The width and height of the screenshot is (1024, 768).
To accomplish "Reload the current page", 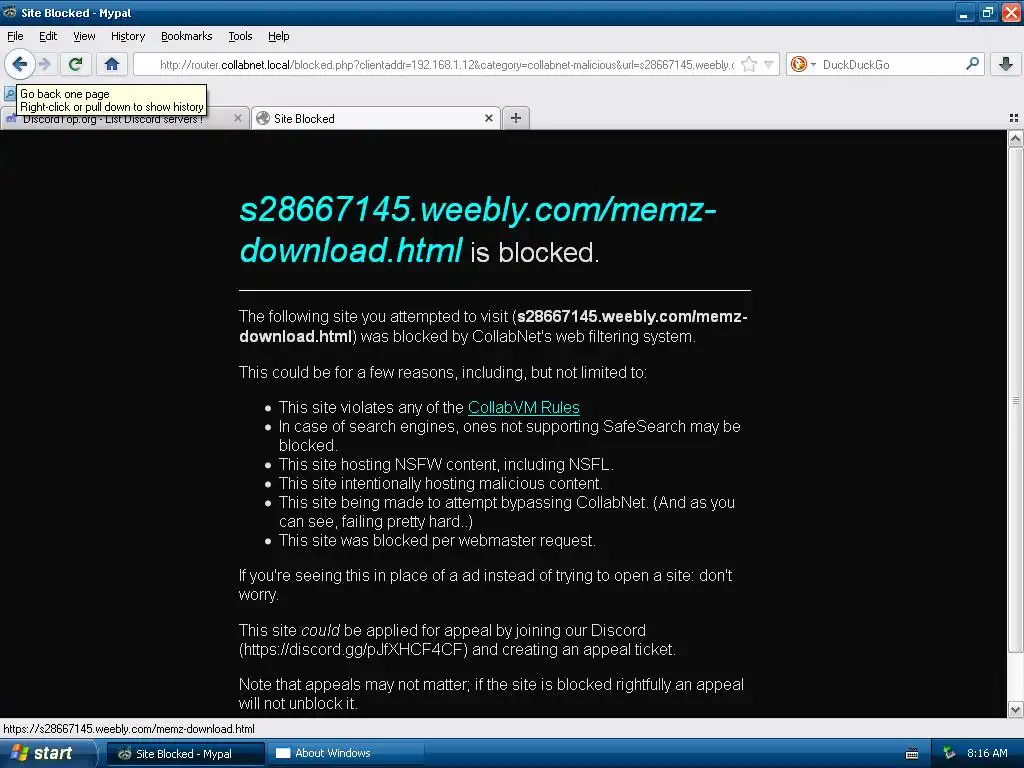I will click(x=75, y=64).
